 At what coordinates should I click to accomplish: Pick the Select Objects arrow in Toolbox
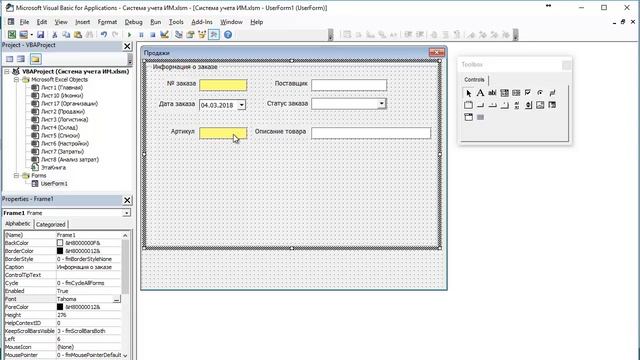tap(468, 93)
